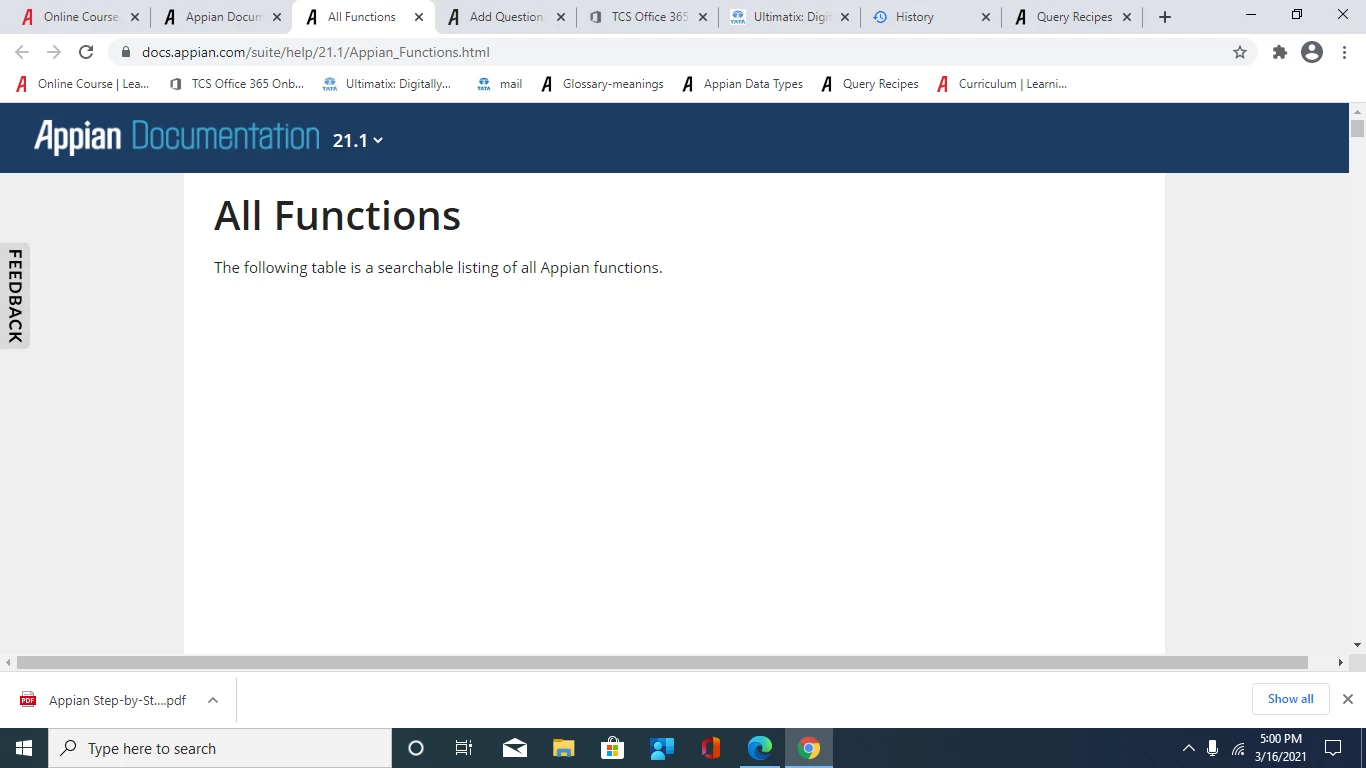The width and height of the screenshot is (1366, 768).
Task: Open File Explorer from the taskbar
Action: (564, 748)
